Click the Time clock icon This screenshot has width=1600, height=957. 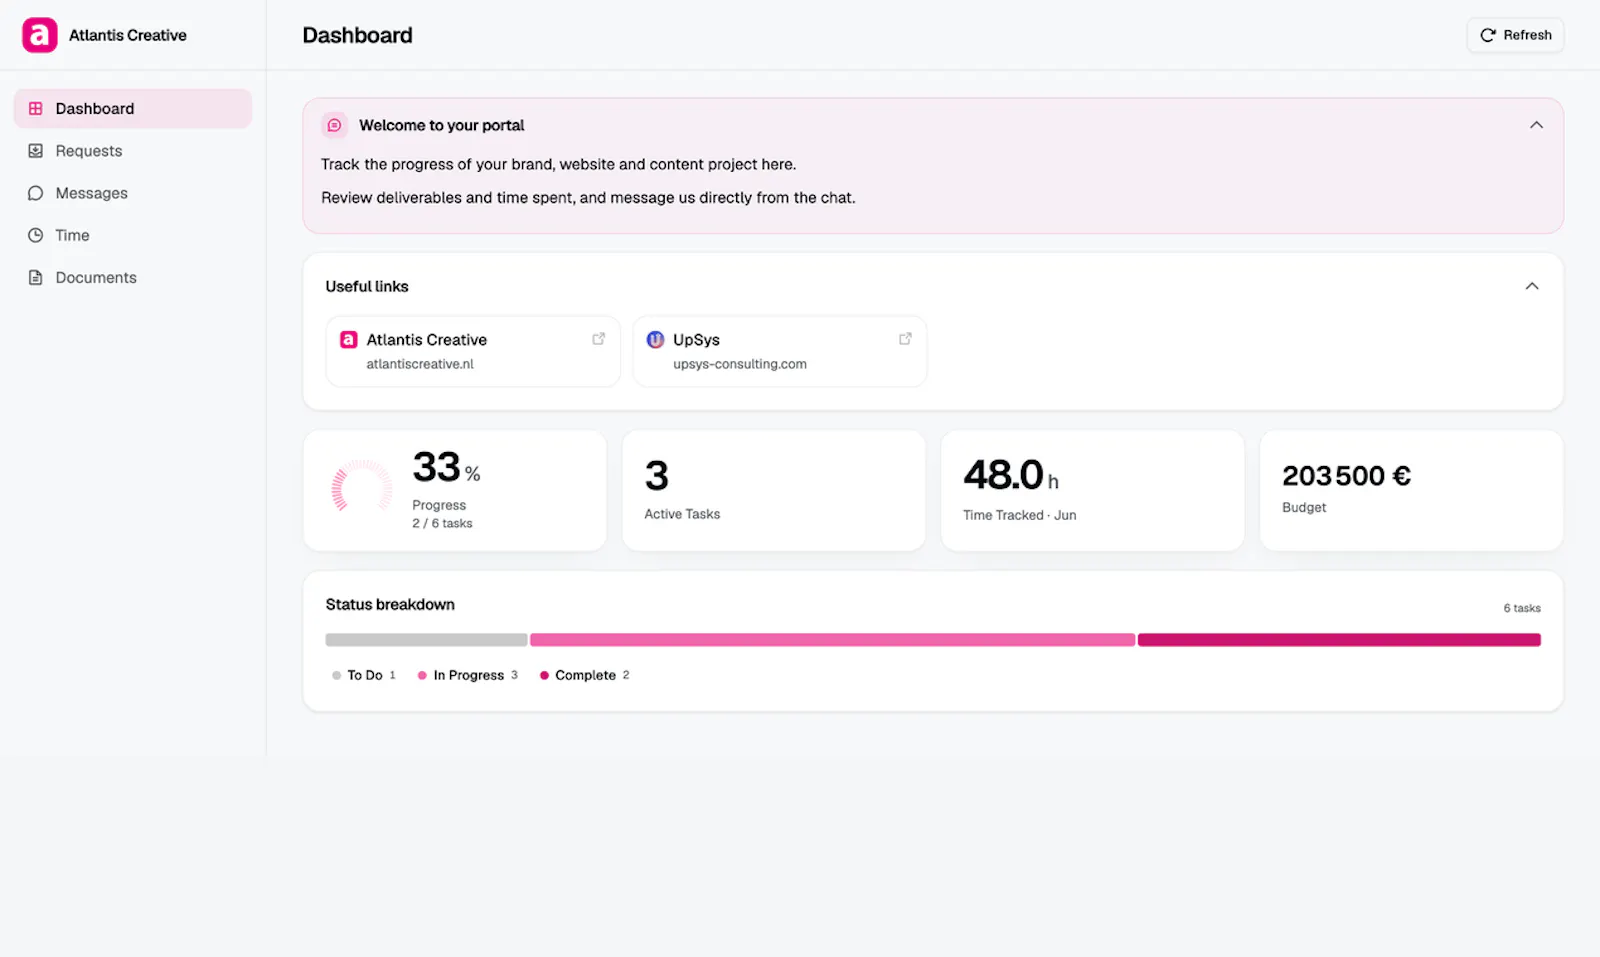coord(36,235)
